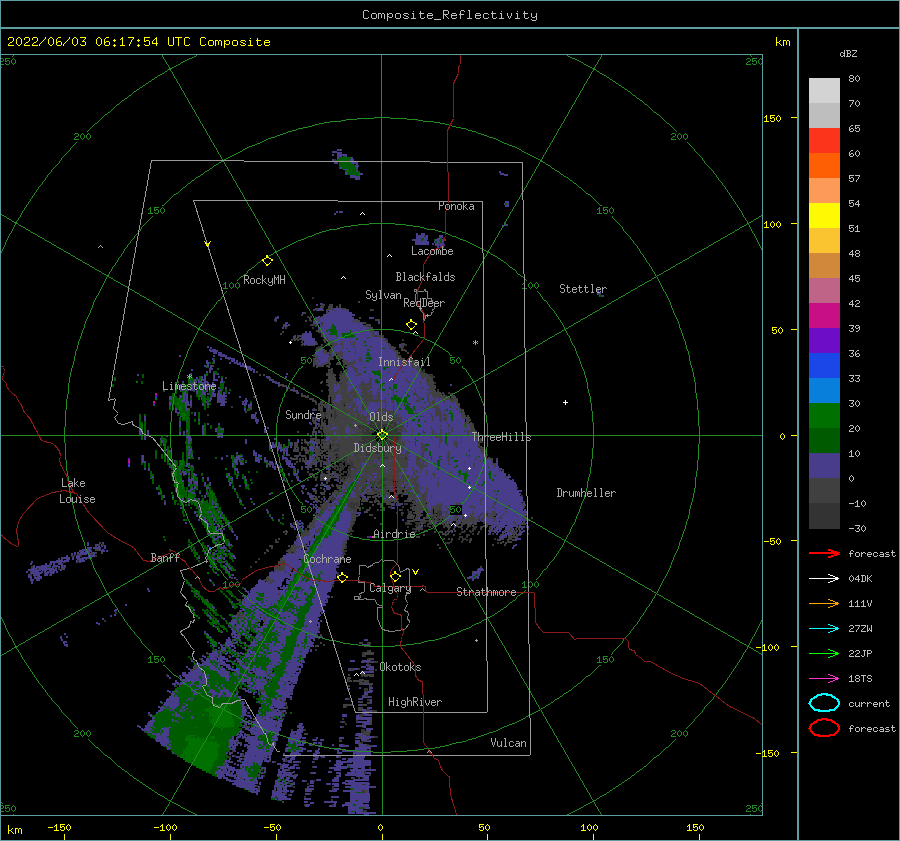The image size is (900, 841).
Task: Click the Blackfalds label
Action: pyautogui.click(x=425, y=277)
